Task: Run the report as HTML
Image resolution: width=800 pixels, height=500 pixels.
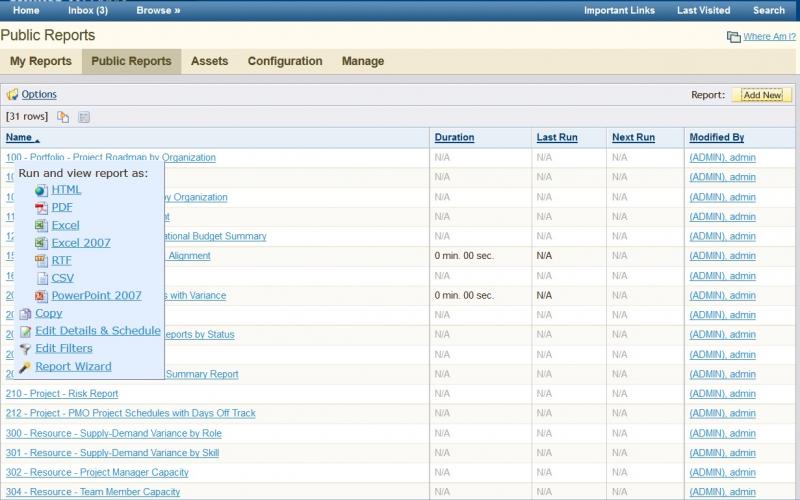Action: pos(66,190)
